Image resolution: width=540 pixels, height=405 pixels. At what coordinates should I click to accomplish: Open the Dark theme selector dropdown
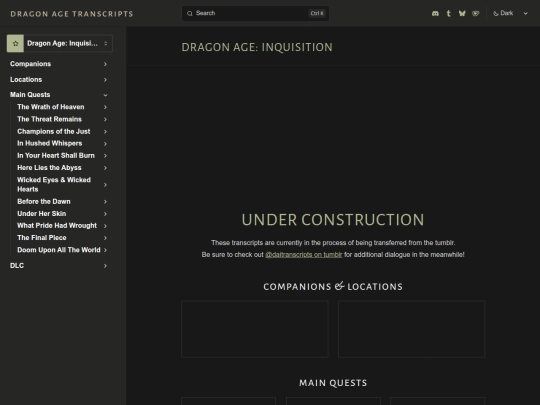pos(510,13)
